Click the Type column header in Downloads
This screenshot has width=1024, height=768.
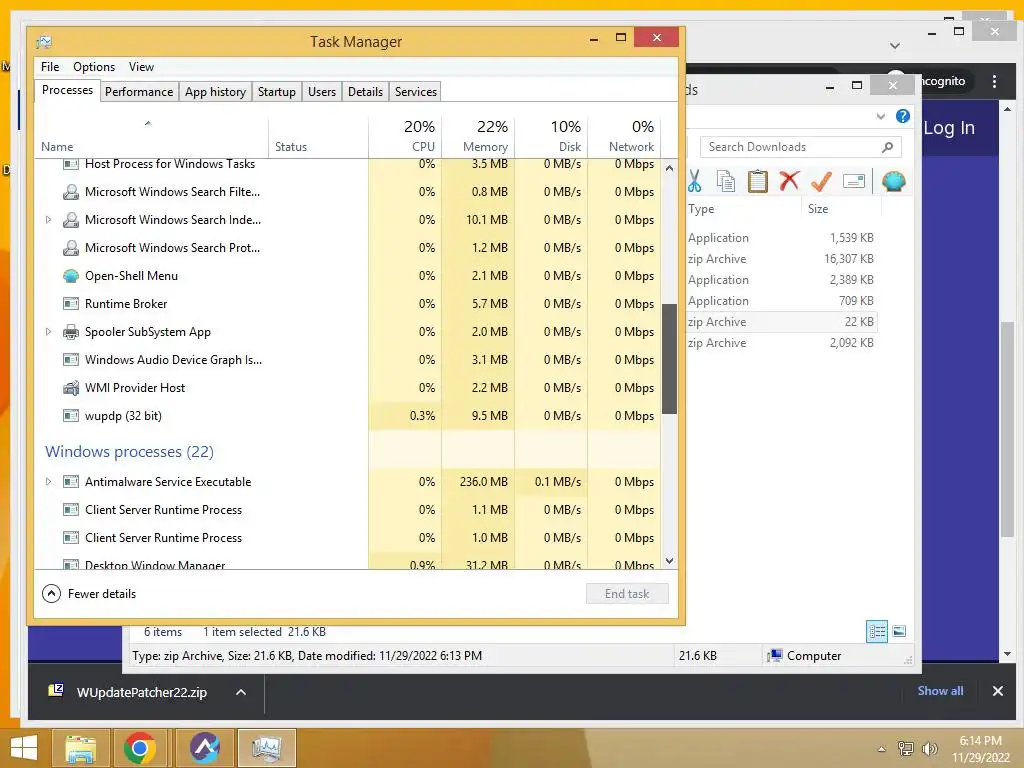[x=743, y=209]
